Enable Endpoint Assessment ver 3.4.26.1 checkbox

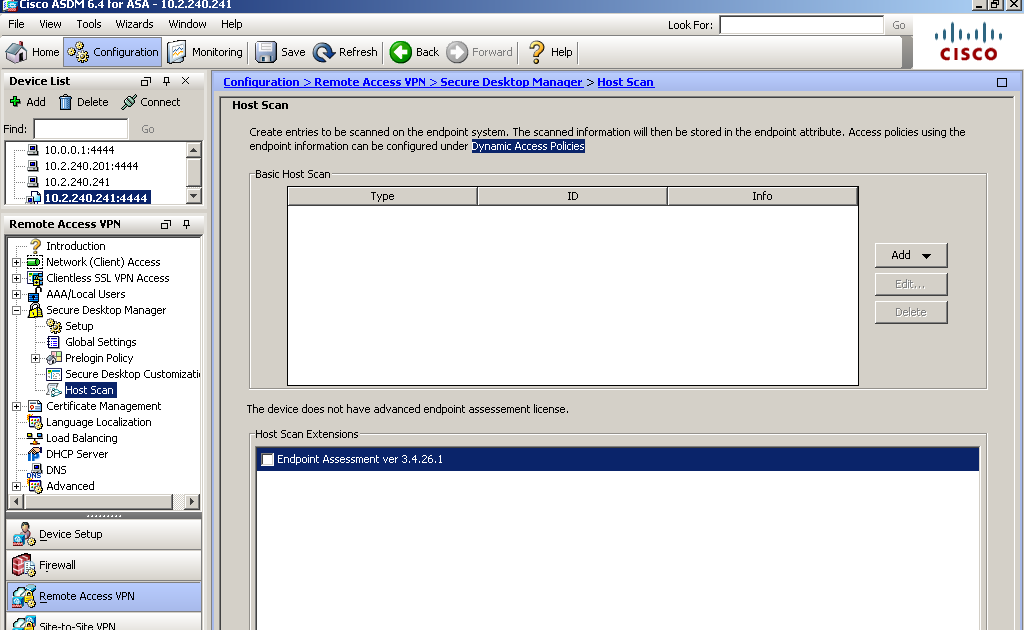pos(268,460)
